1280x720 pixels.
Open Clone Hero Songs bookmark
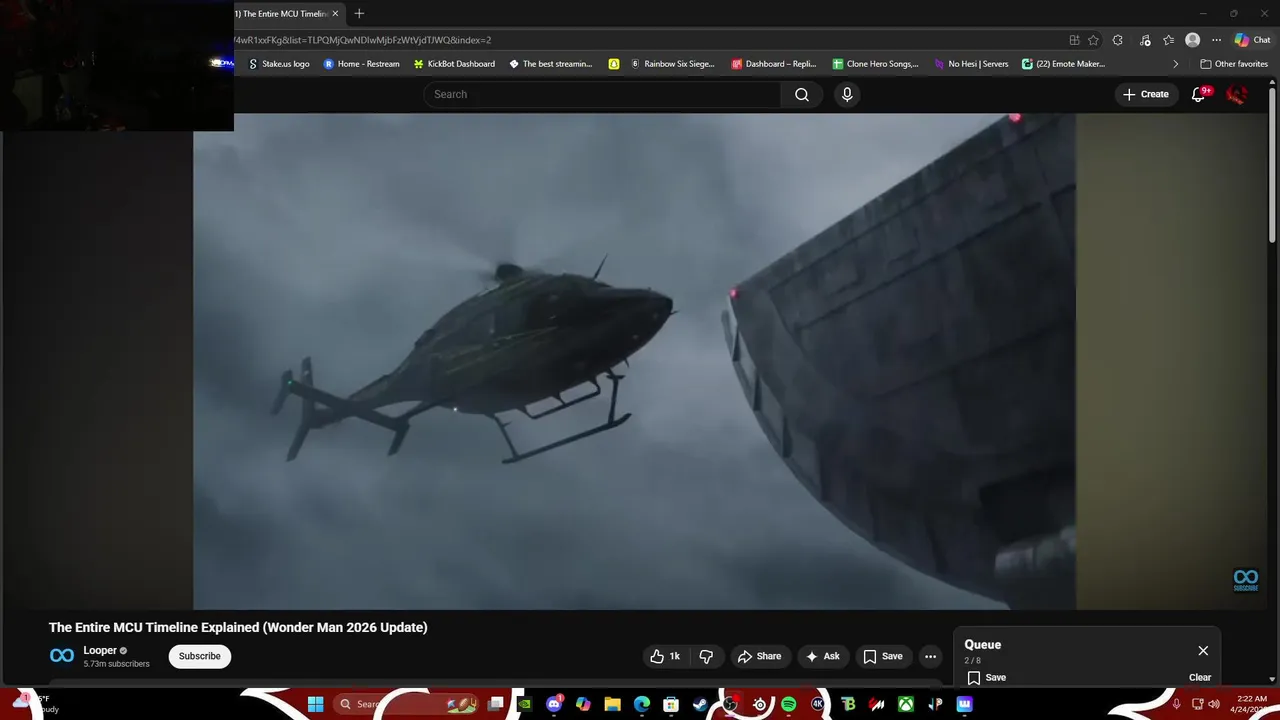875,64
